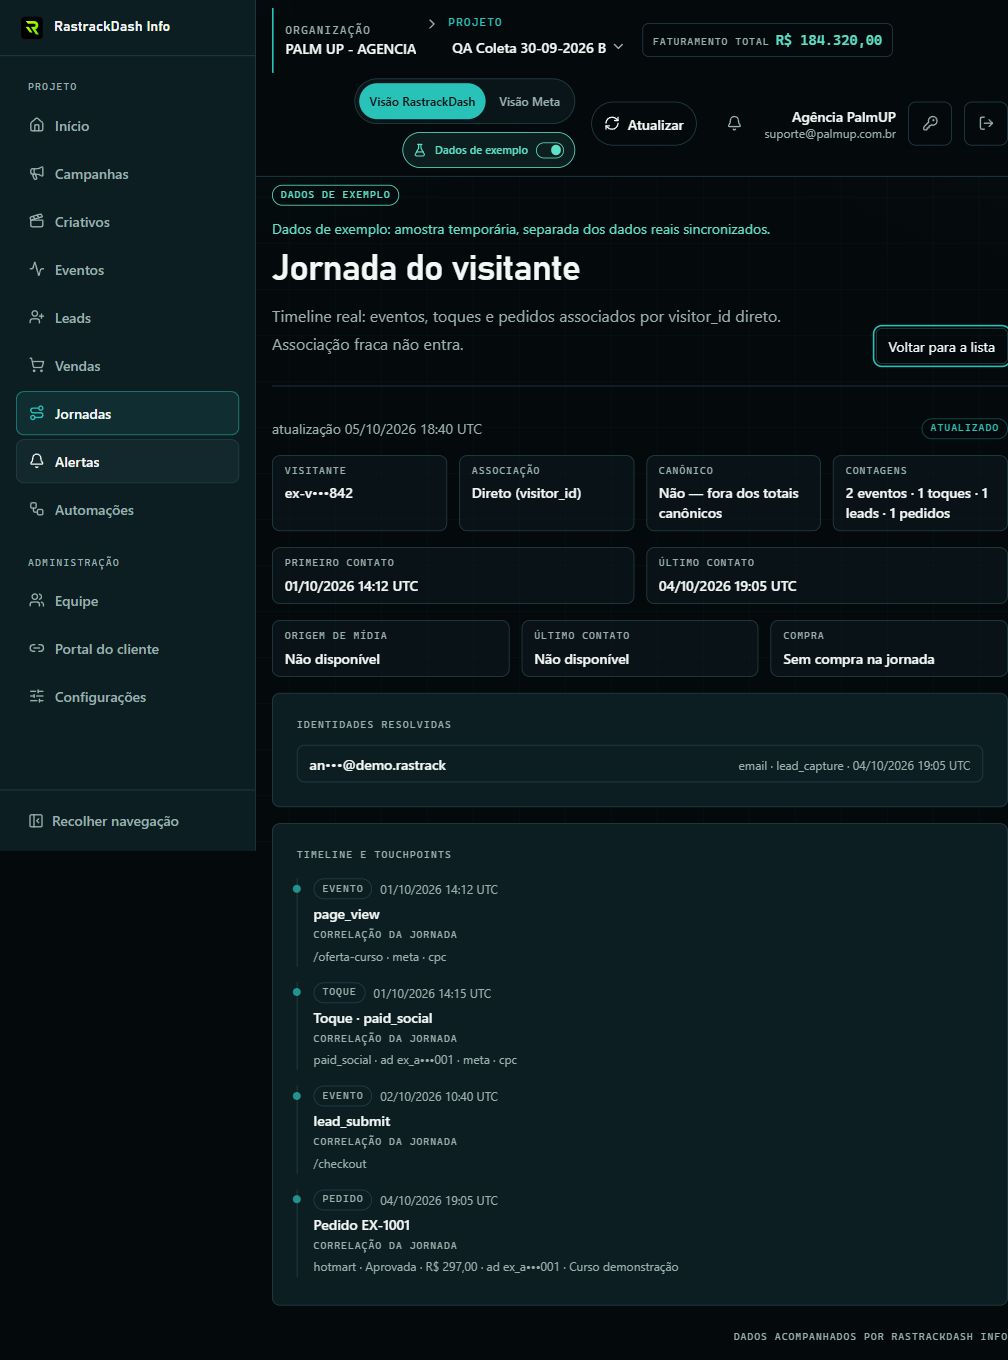Click the Equipe people icon
Screen dimensions: 1008x1360
[37, 601]
